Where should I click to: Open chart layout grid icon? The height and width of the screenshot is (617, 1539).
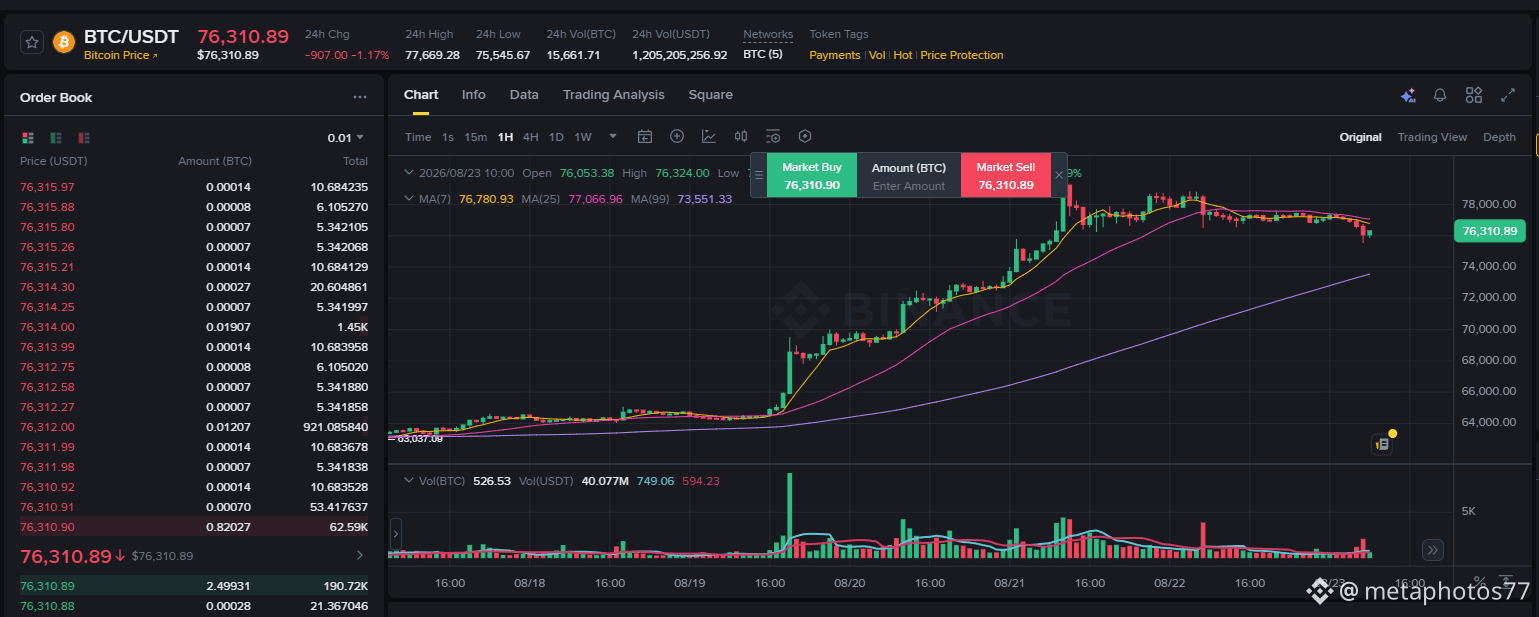coord(1474,96)
